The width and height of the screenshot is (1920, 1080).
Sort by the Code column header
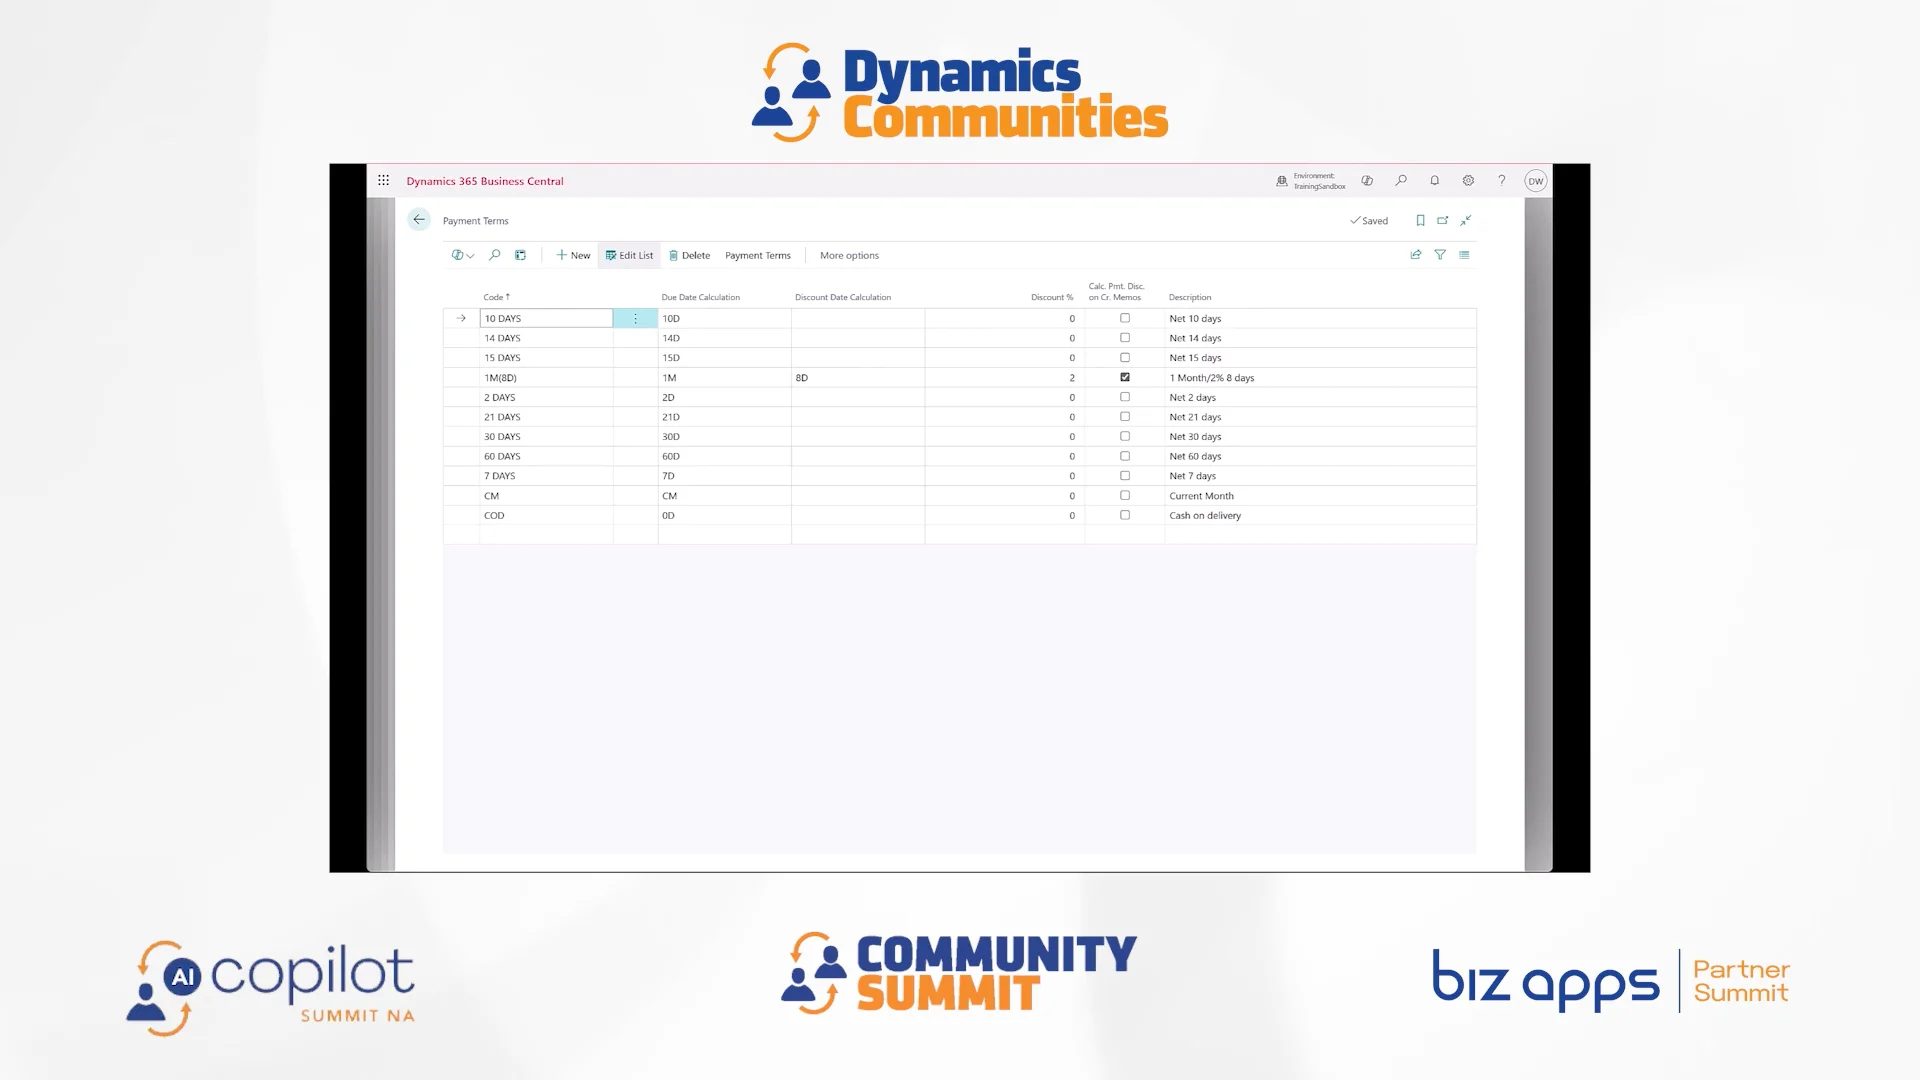[496, 297]
